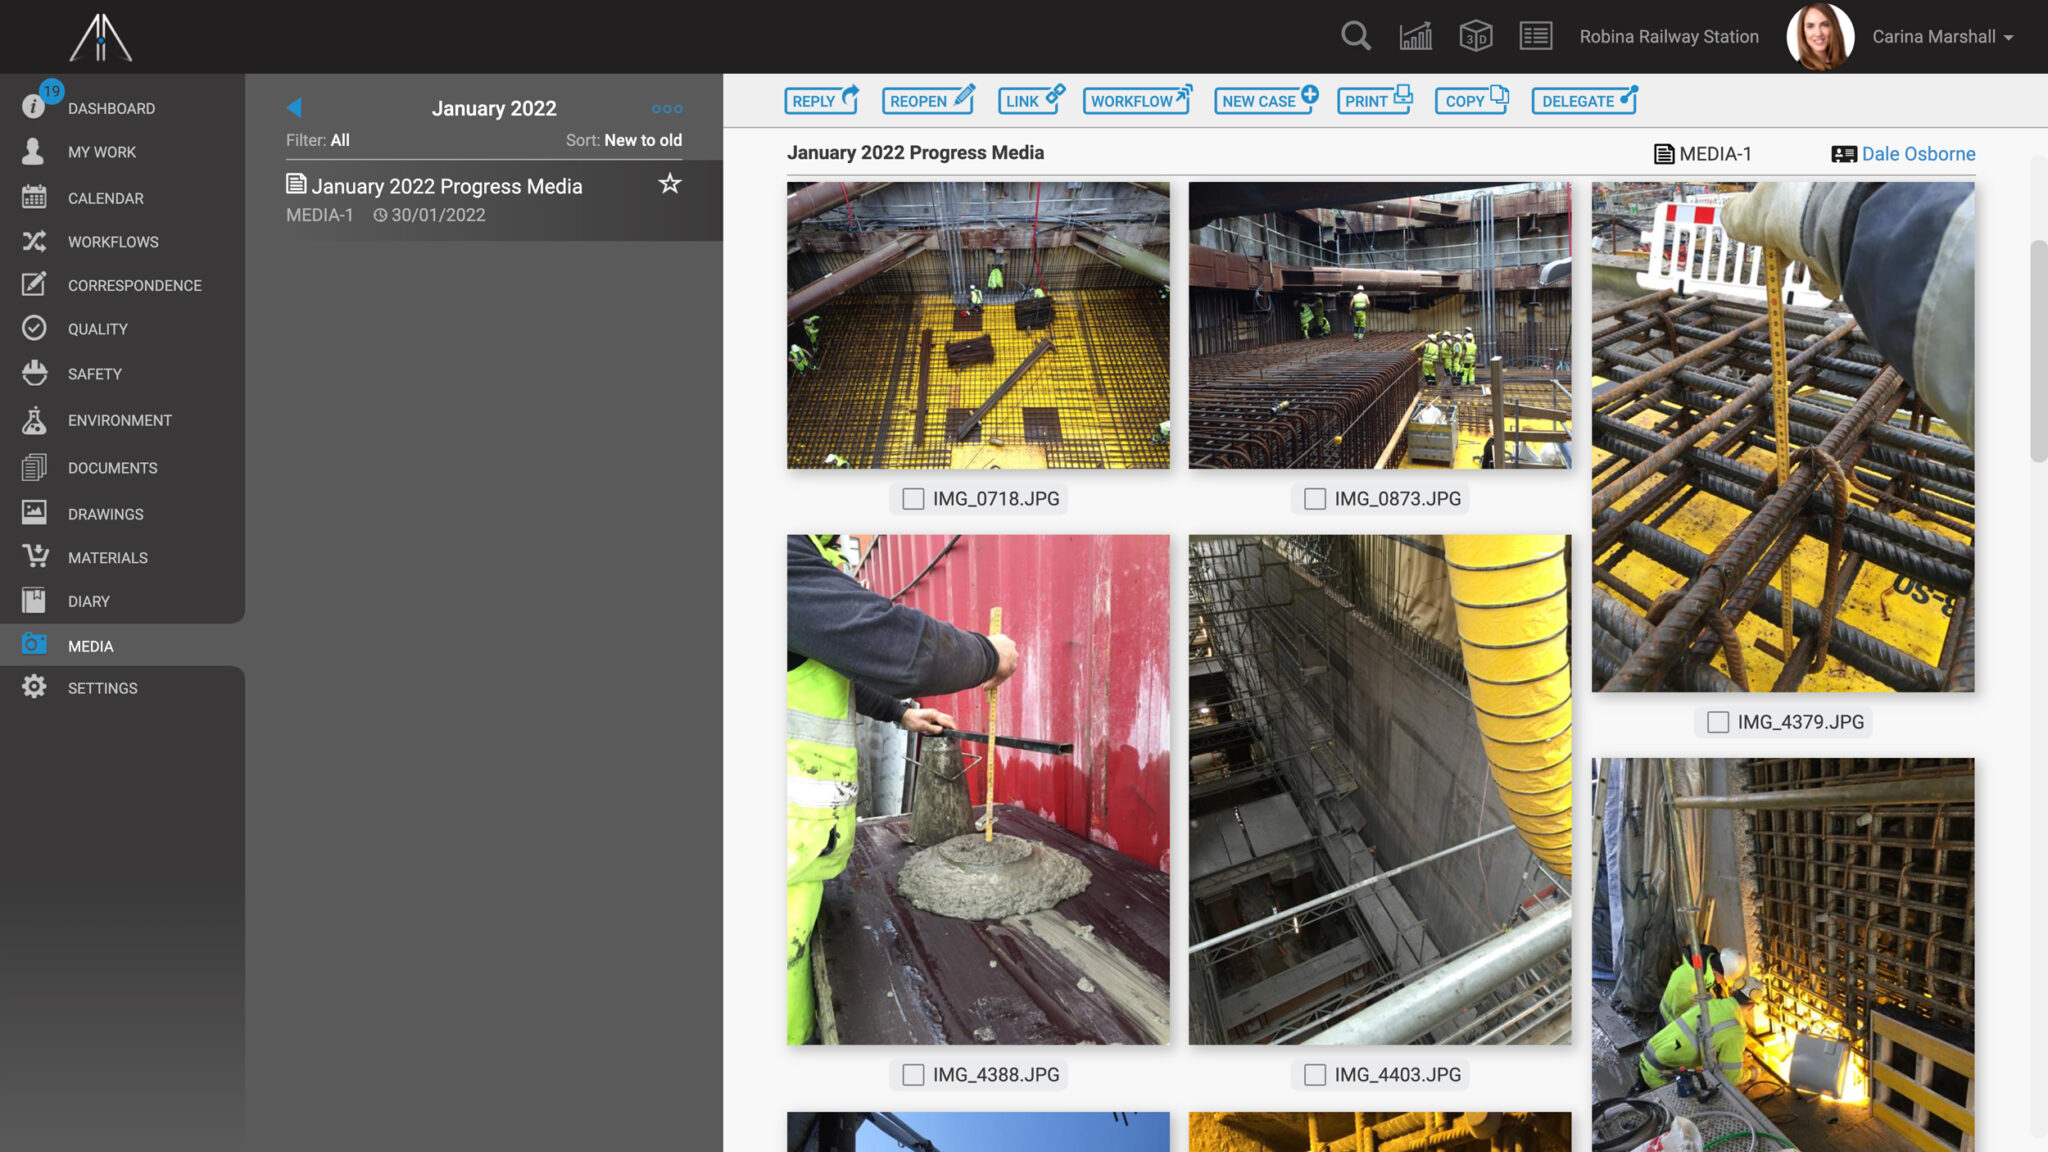Click the vertical scrollbar on right
The image size is (2048, 1152).
click(2038, 350)
